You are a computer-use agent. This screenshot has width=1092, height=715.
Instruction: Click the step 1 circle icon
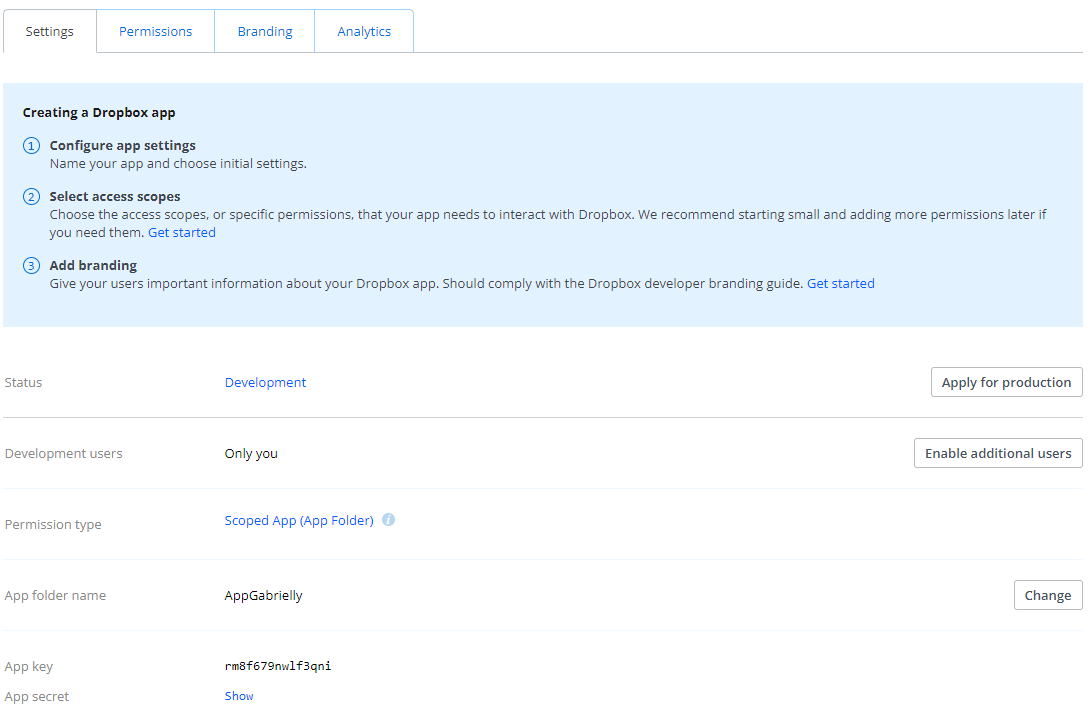coord(32,146)
